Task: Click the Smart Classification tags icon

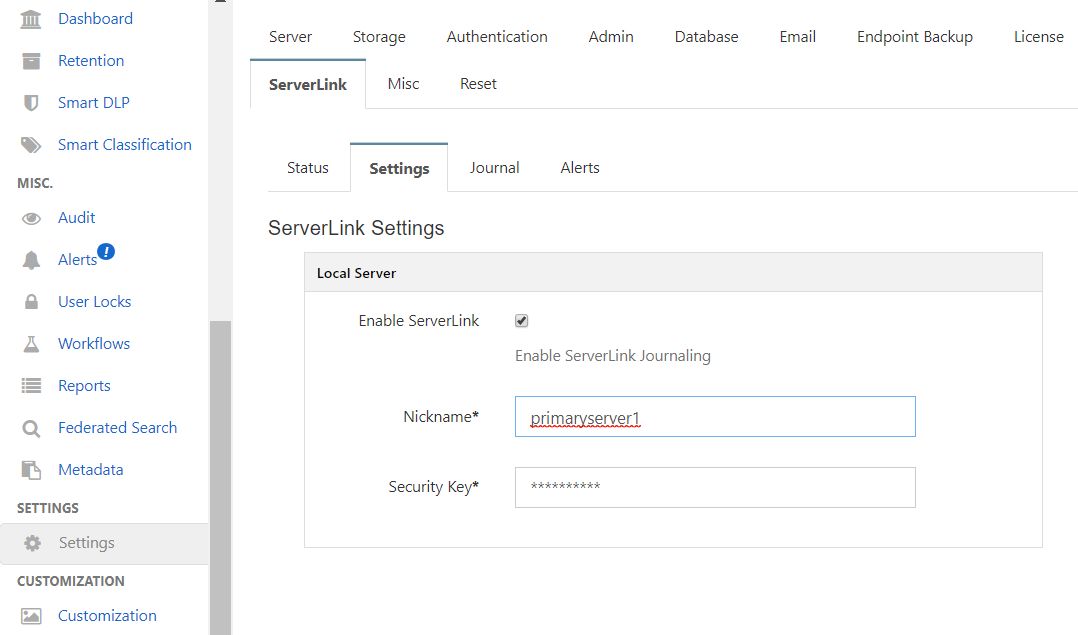Action: point(31,145)
